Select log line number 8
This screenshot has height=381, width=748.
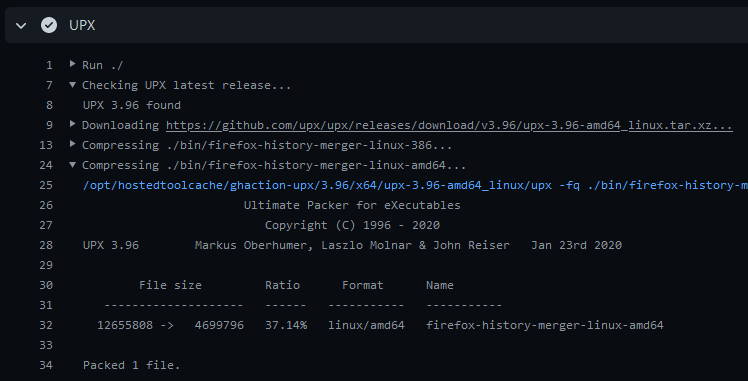pyautogui.click(x=49, y=105)
